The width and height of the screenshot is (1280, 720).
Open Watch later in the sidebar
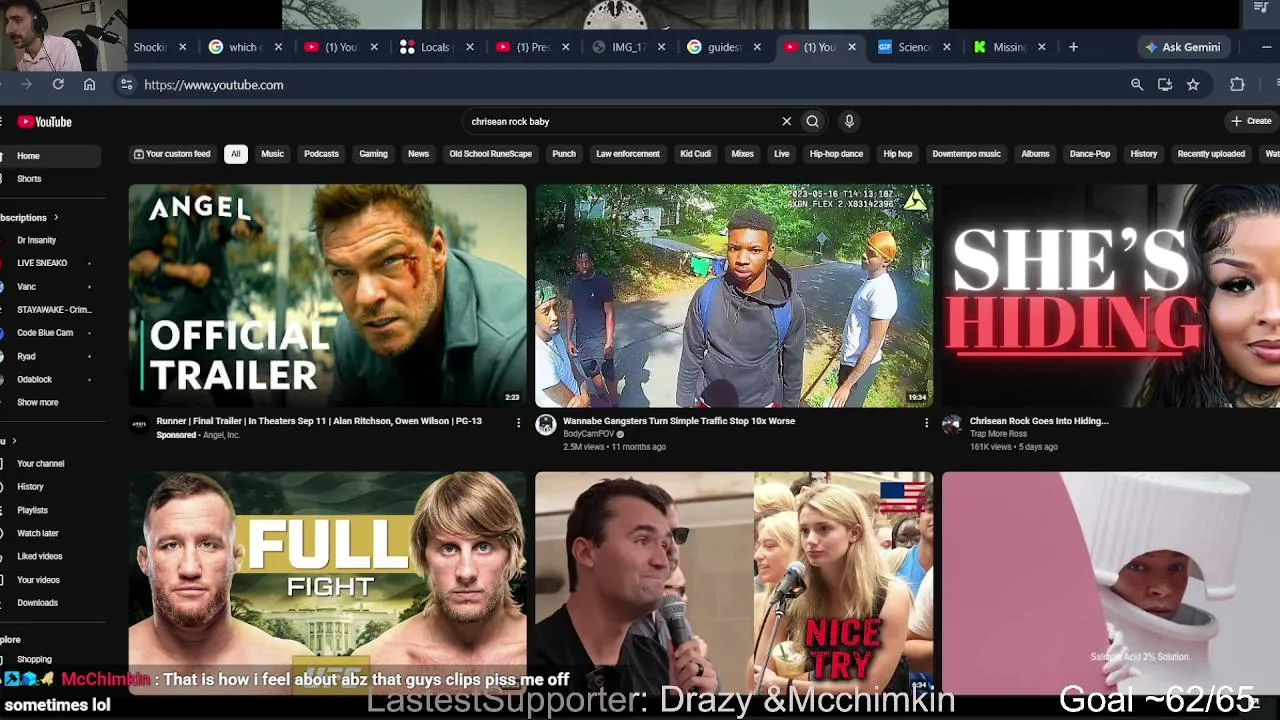coord(38,534)
